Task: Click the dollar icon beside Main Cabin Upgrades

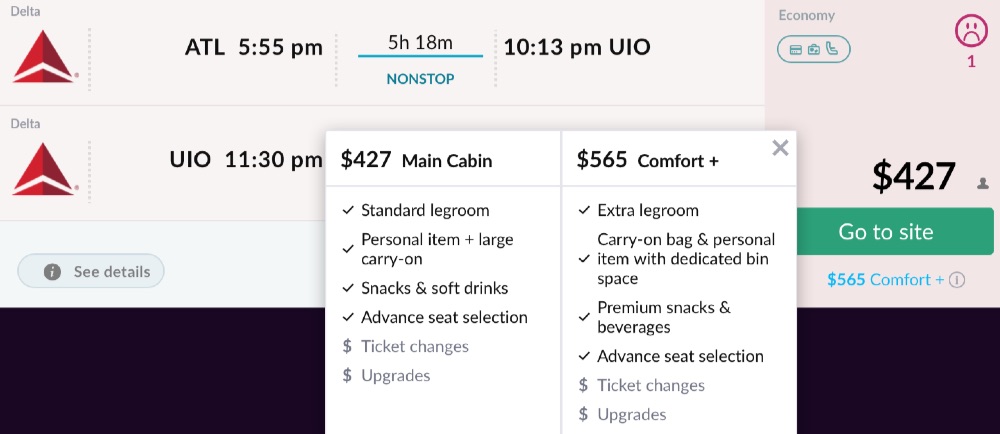Action: click(347, 376)
